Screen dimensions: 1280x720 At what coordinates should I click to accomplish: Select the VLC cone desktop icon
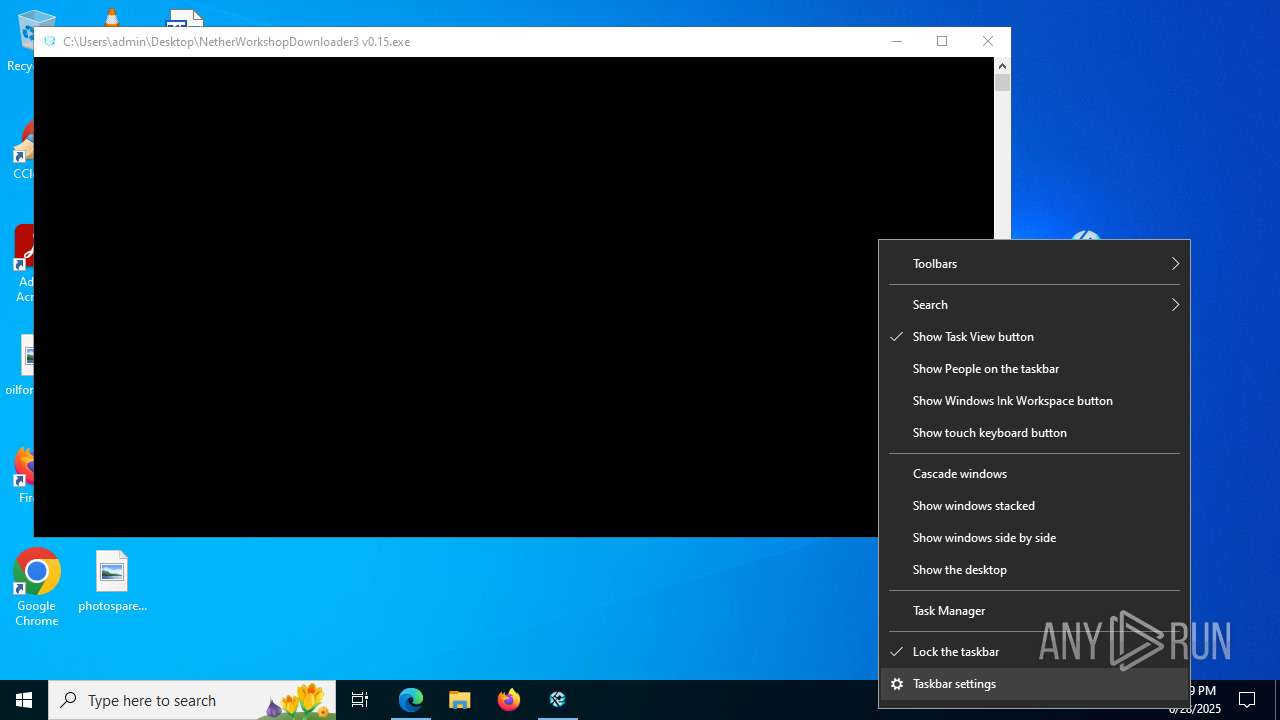(x=111, y=16)
